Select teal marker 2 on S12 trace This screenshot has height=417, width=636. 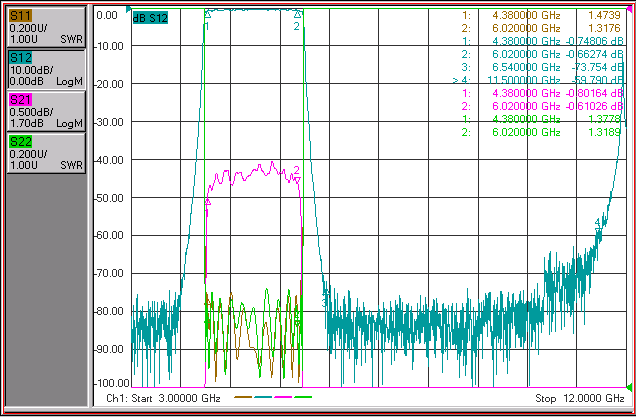click(x=298, y=15)
